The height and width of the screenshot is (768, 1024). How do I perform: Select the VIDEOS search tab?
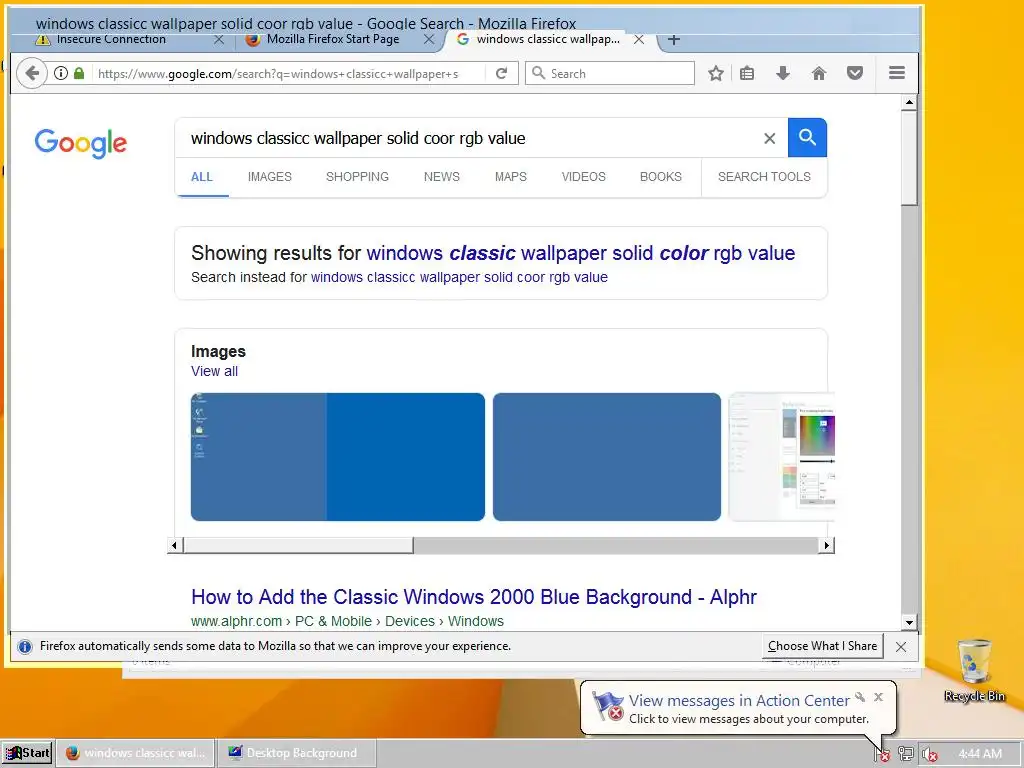tap(584, 177)
